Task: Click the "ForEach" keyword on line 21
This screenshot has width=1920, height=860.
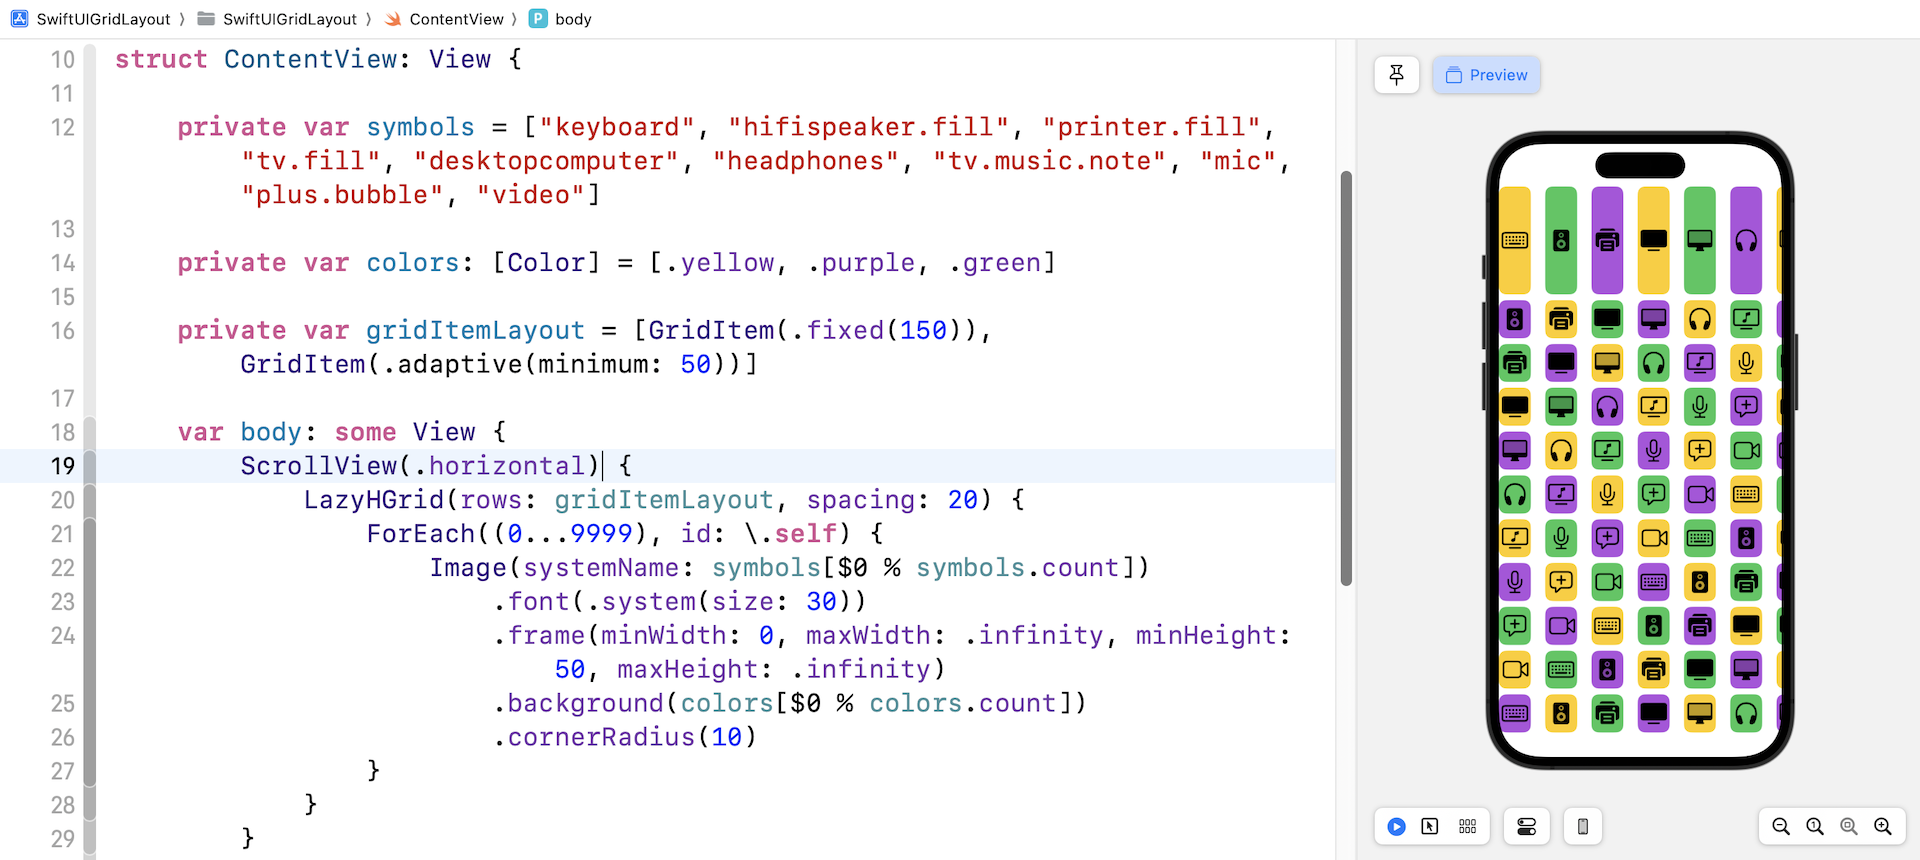Action: pos(421,534)
